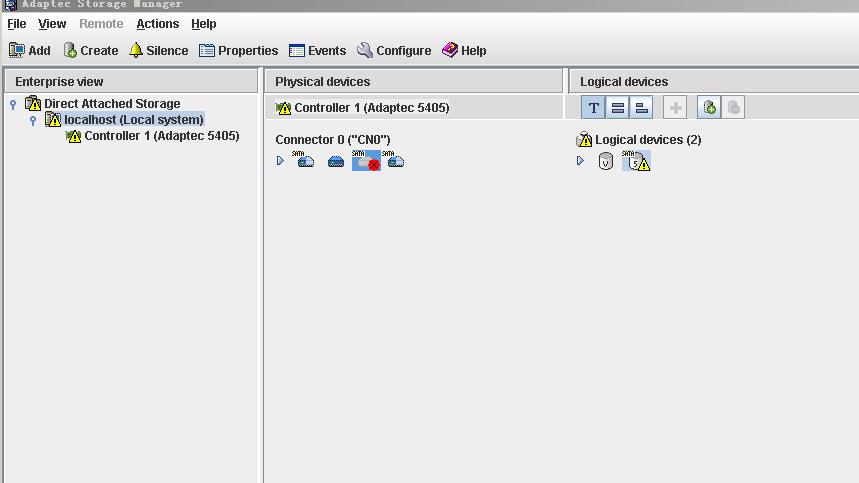Click the Create toolbar button
The height and width of the screenshot is (483, 859).
90,50
